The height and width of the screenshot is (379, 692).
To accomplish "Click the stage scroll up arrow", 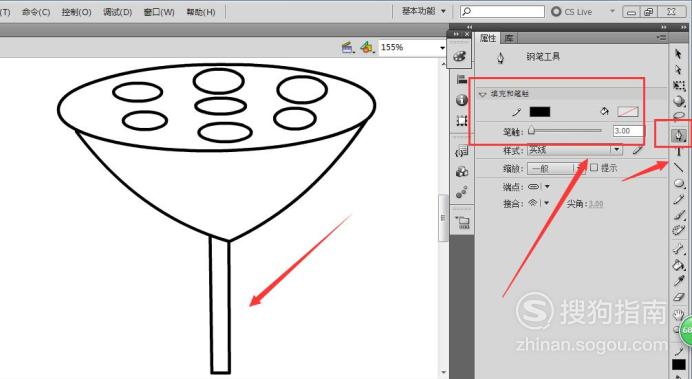I will (443, 63).
